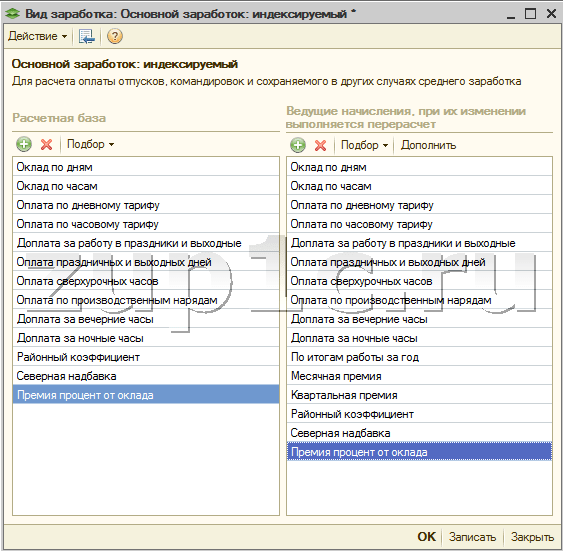Click the Дополнить button

coord(428,145)
